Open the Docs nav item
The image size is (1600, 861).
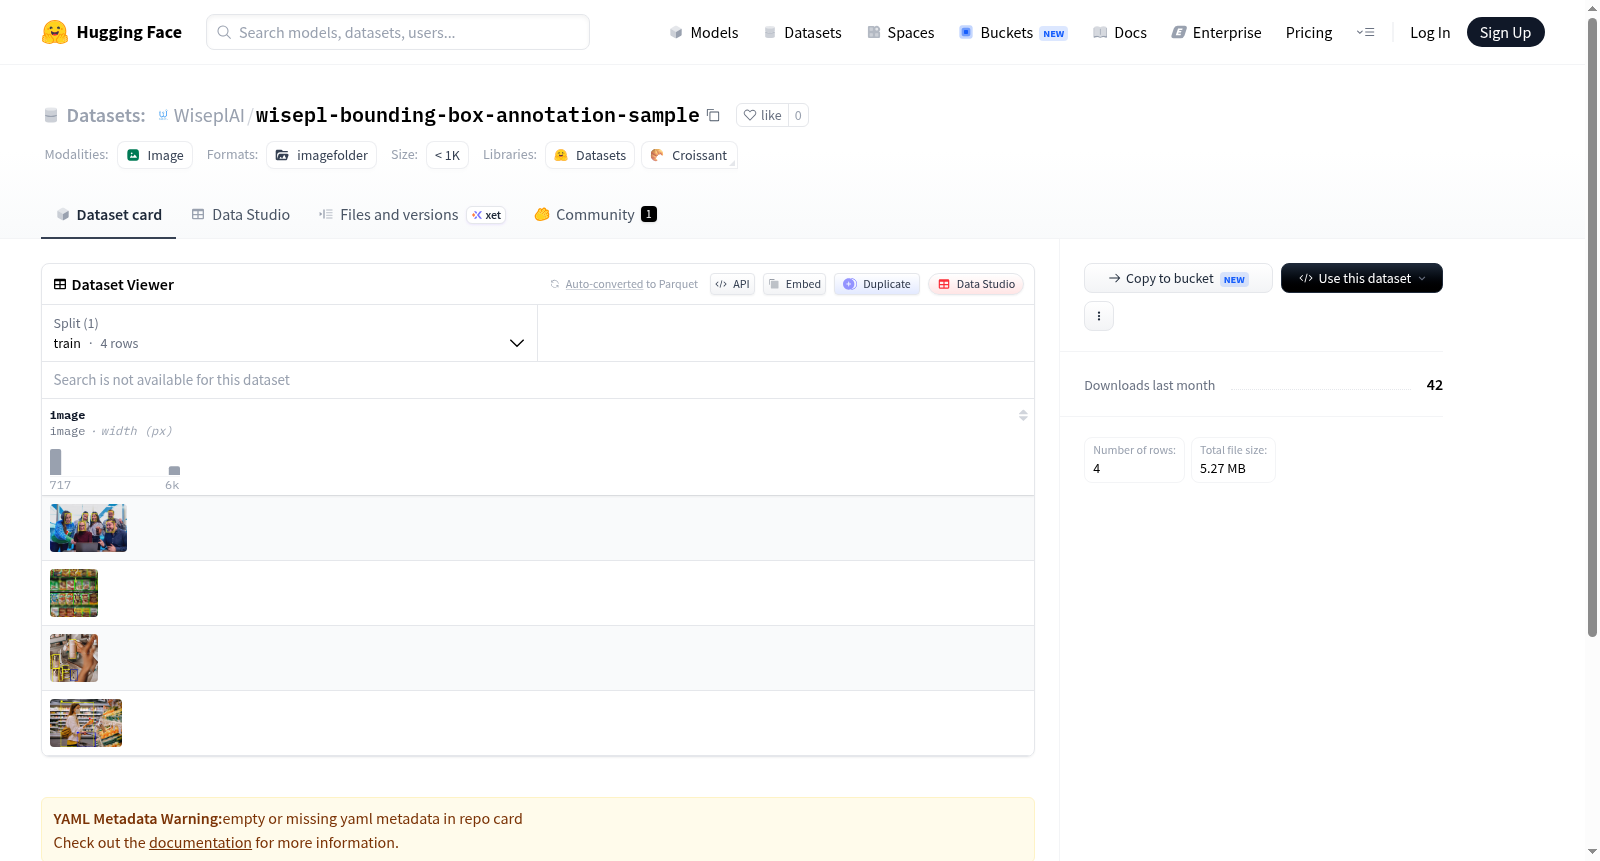(1120, 32)
